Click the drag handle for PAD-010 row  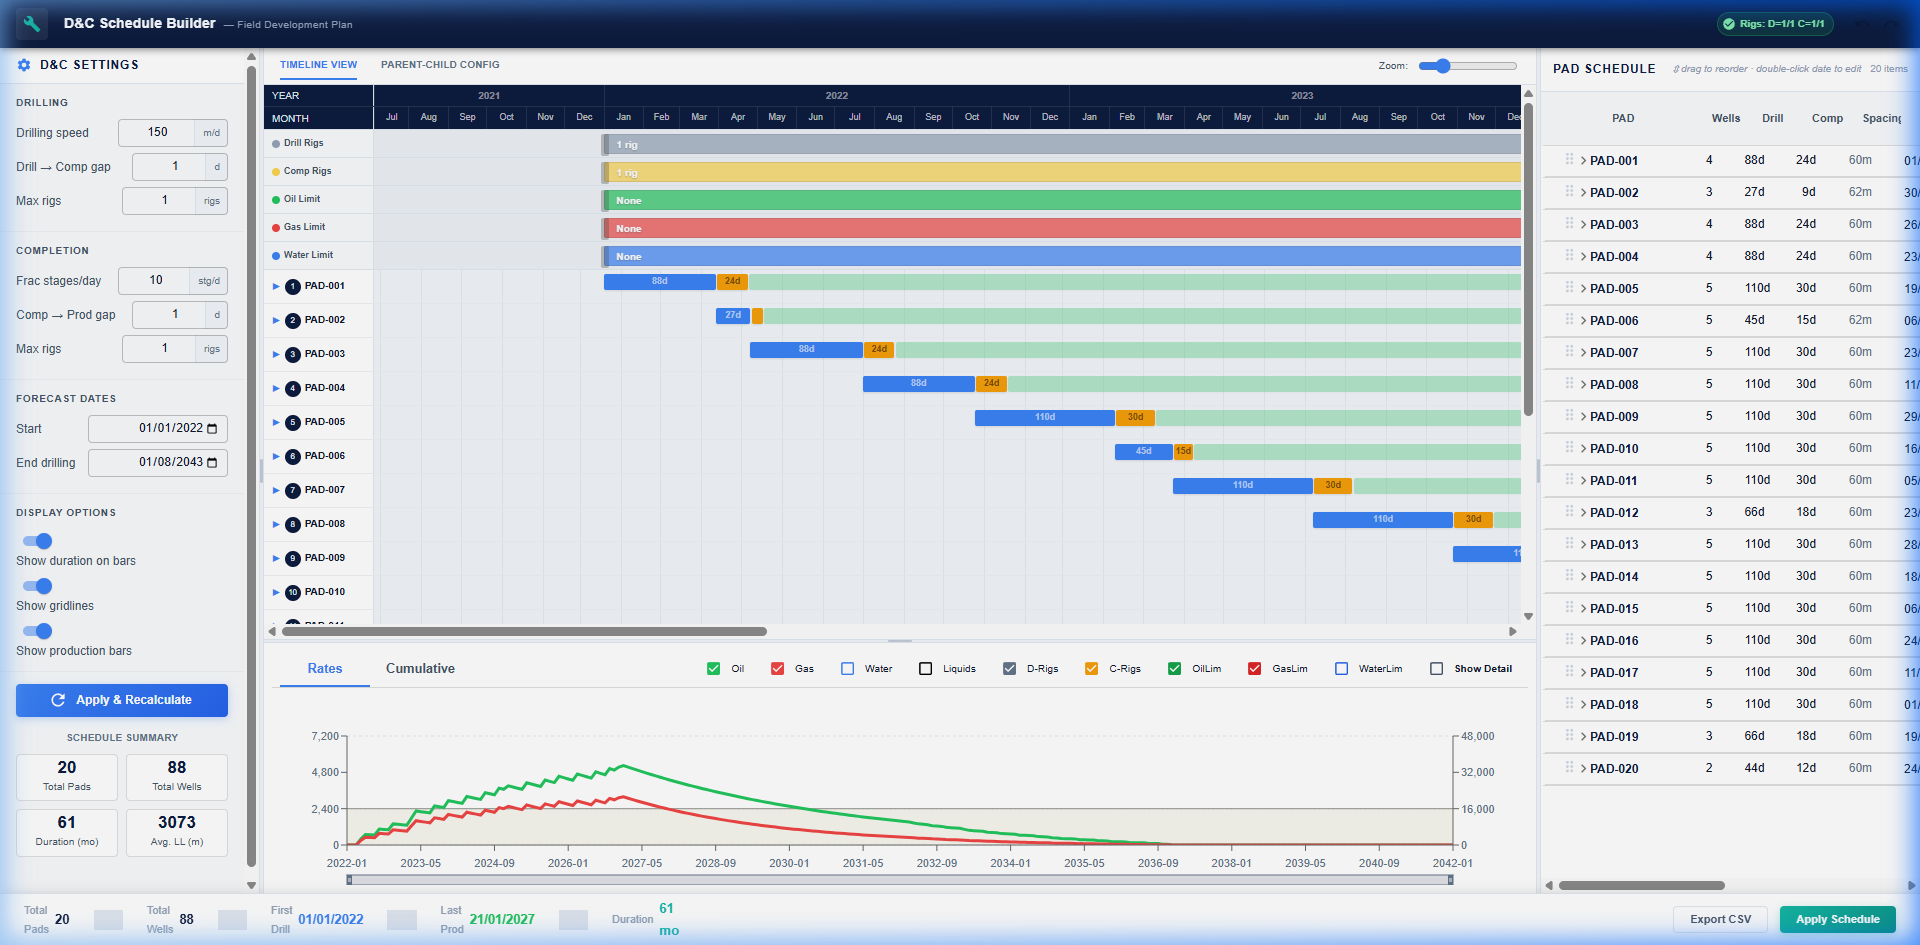[1569, 448]
